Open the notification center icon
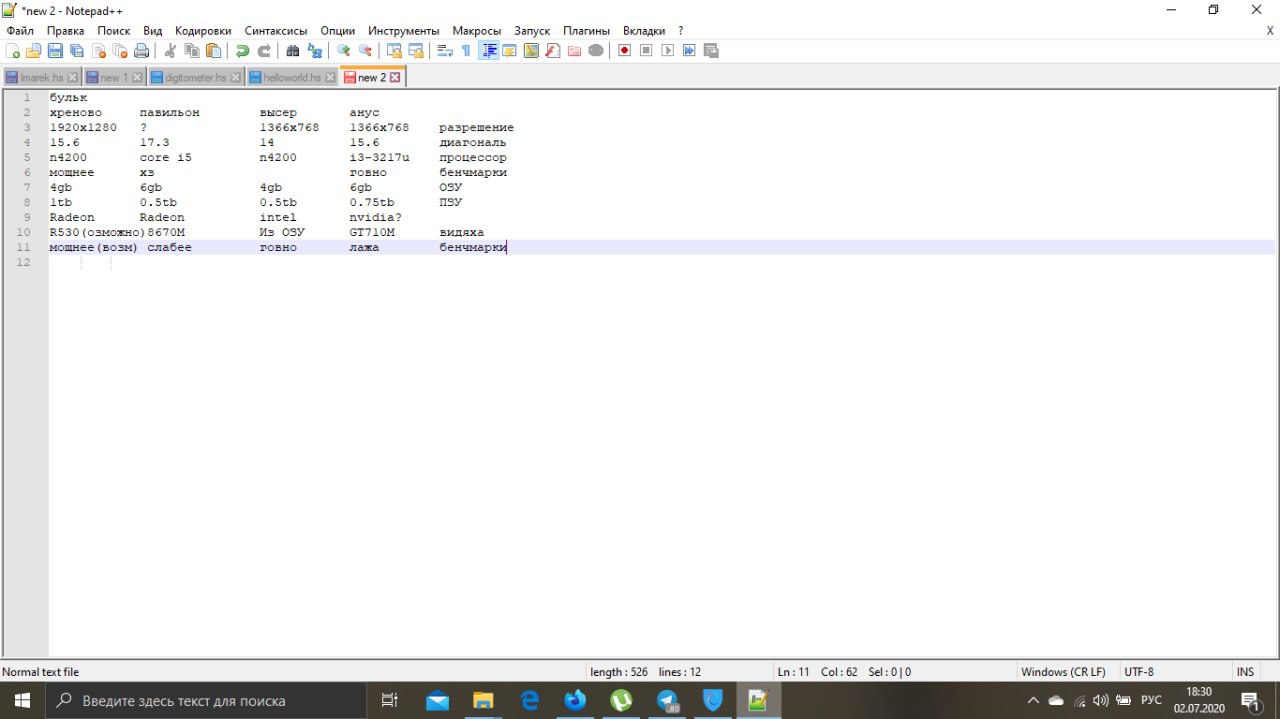The image size is (1280, 719). point(1250,701)
